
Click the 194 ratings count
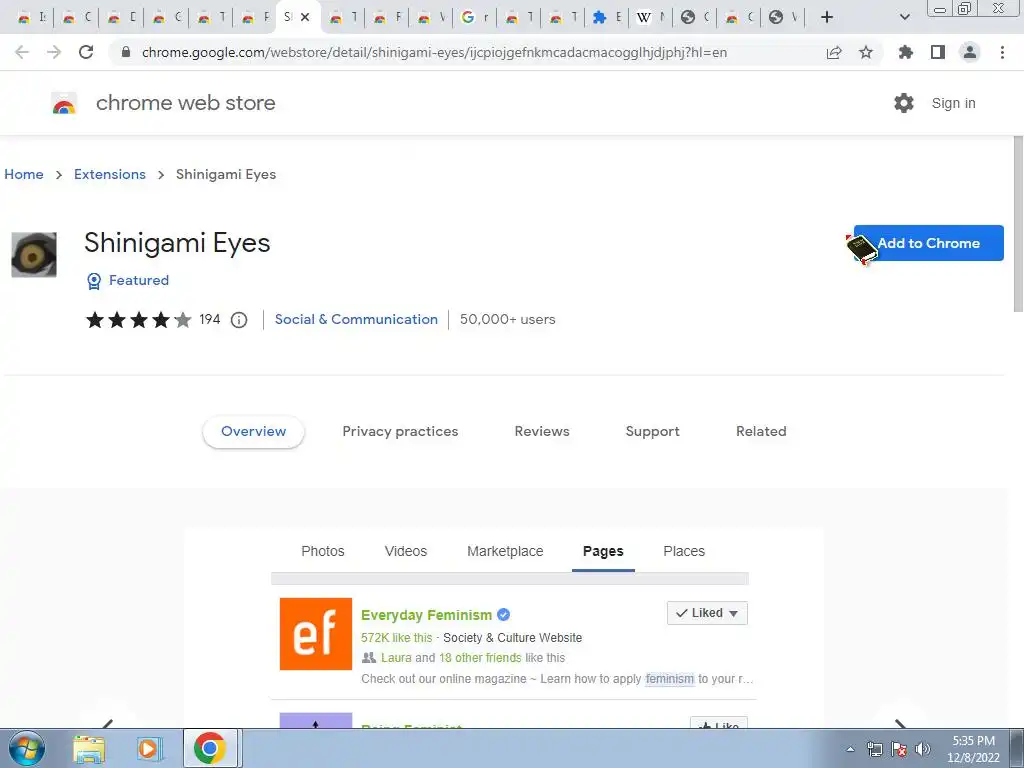coord(210,319)
